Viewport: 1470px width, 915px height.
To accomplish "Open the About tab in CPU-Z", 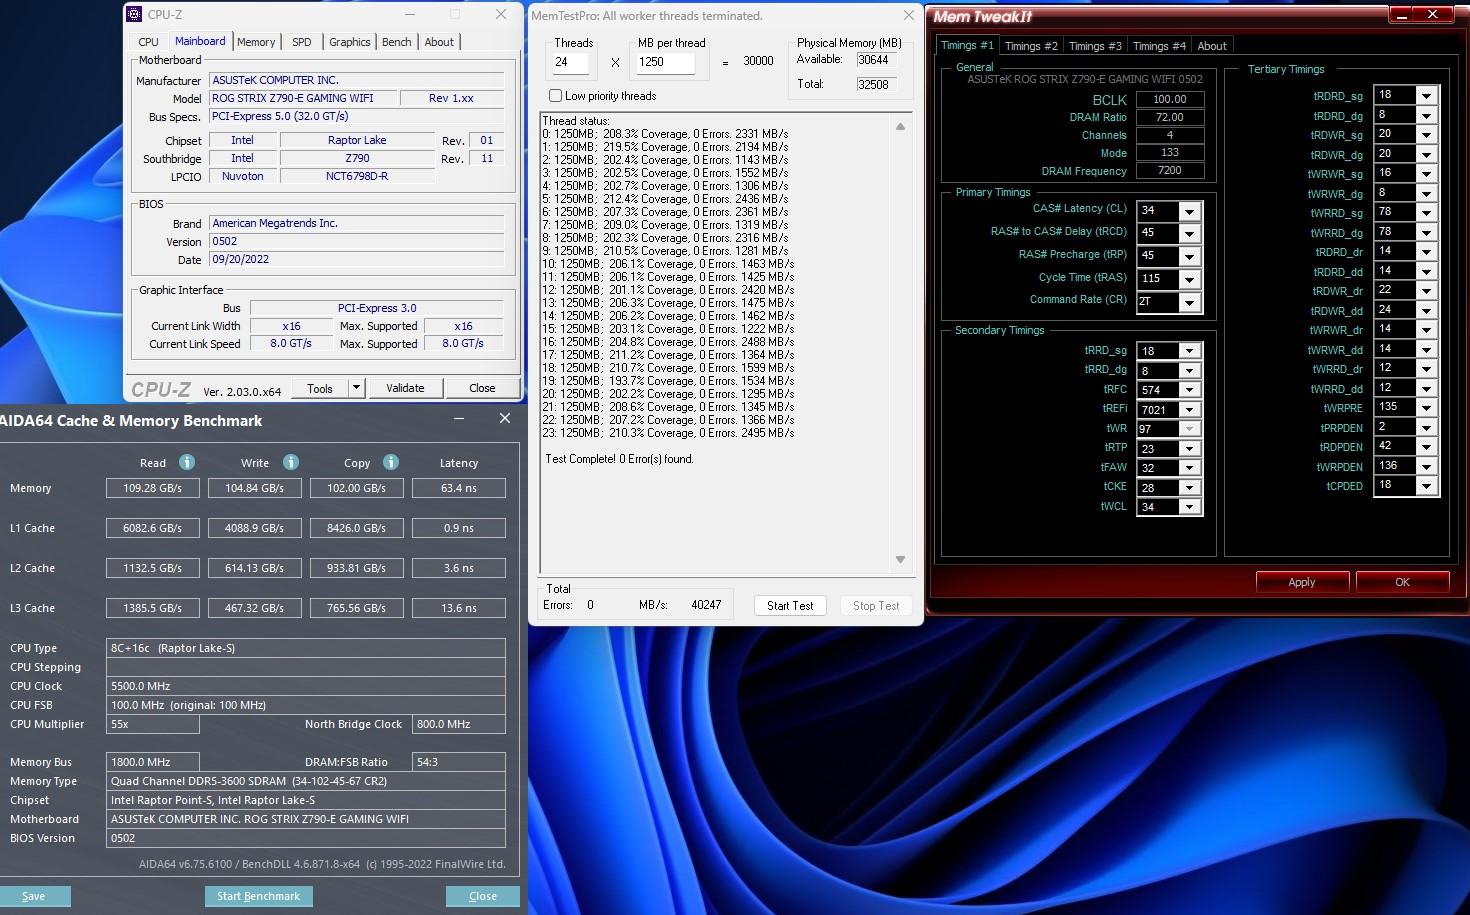I will point(439,42).
